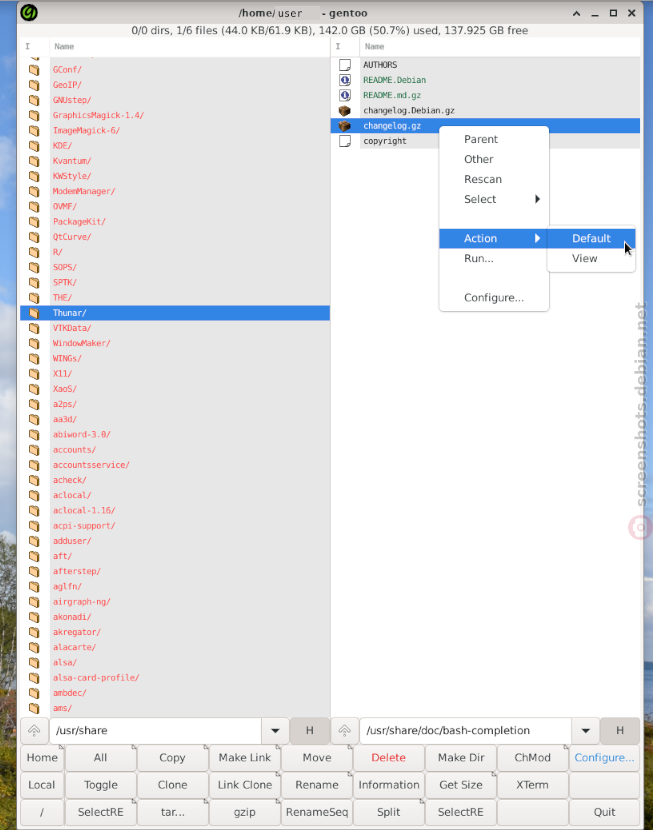The image size is (653, 830).
Task: Click the Make Link button
Action: pyautogui.click(x=244, y=757)
